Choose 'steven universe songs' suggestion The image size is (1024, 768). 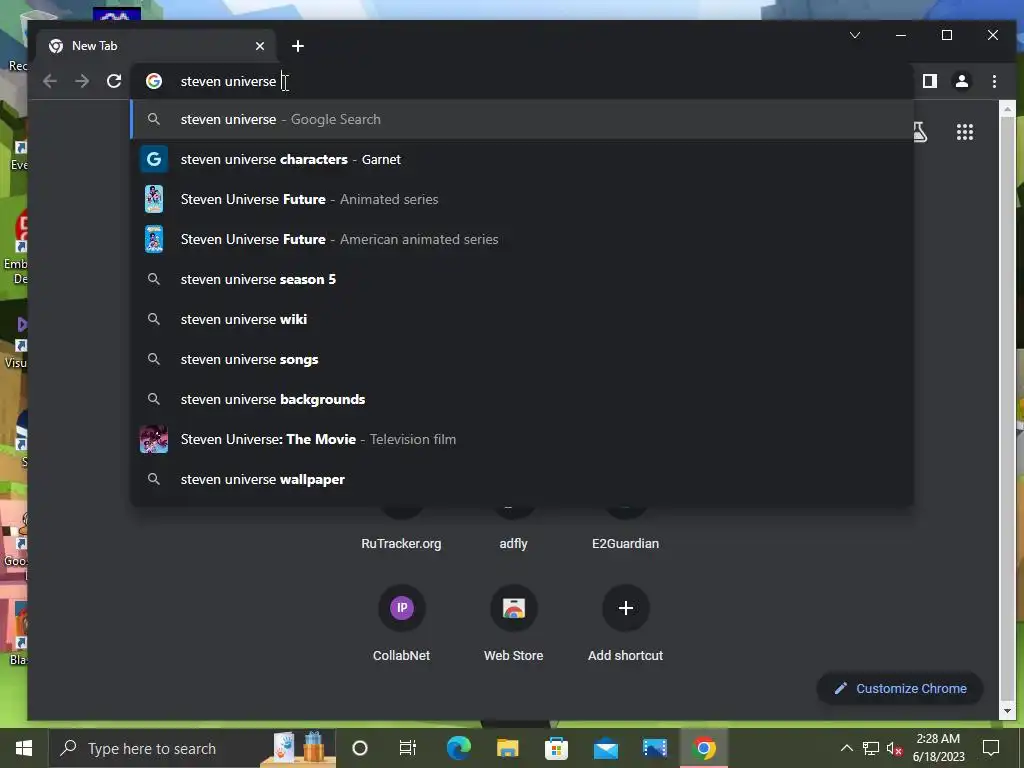coord(522,359)
